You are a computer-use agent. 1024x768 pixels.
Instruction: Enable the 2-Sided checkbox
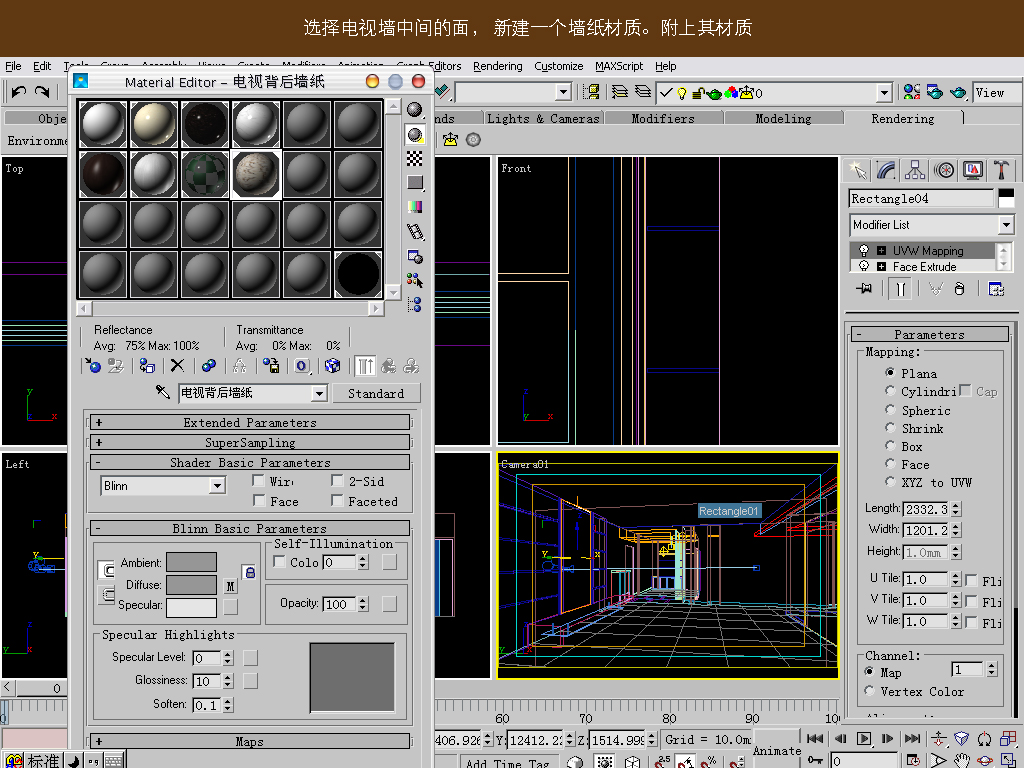(337, 481)
